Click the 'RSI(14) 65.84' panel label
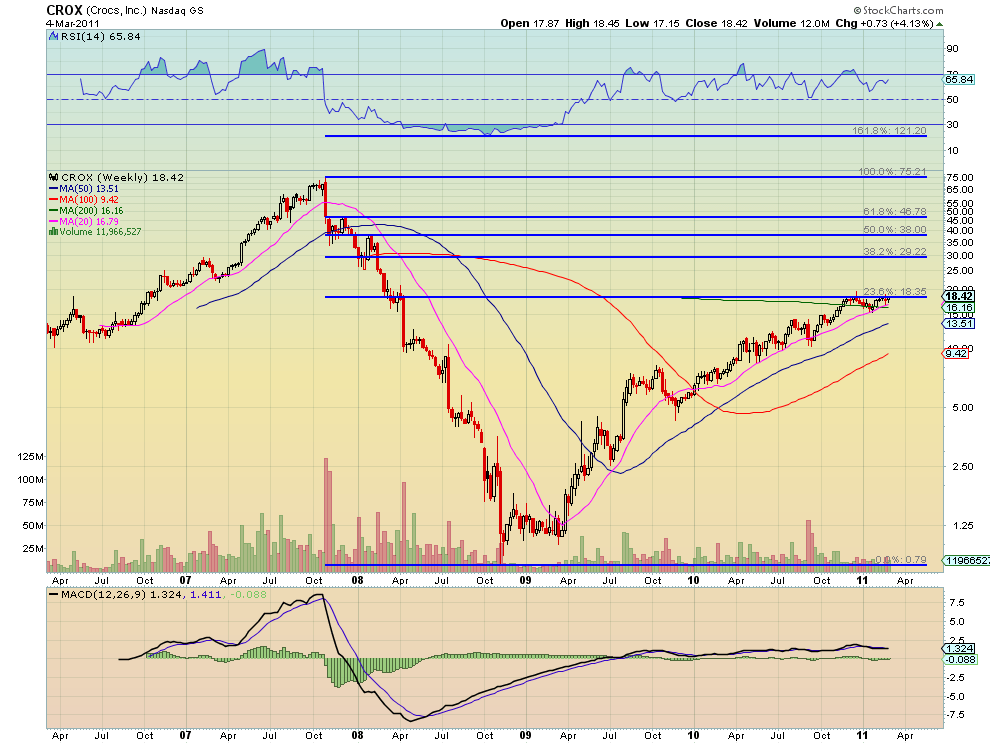 [x=100, y=37]
